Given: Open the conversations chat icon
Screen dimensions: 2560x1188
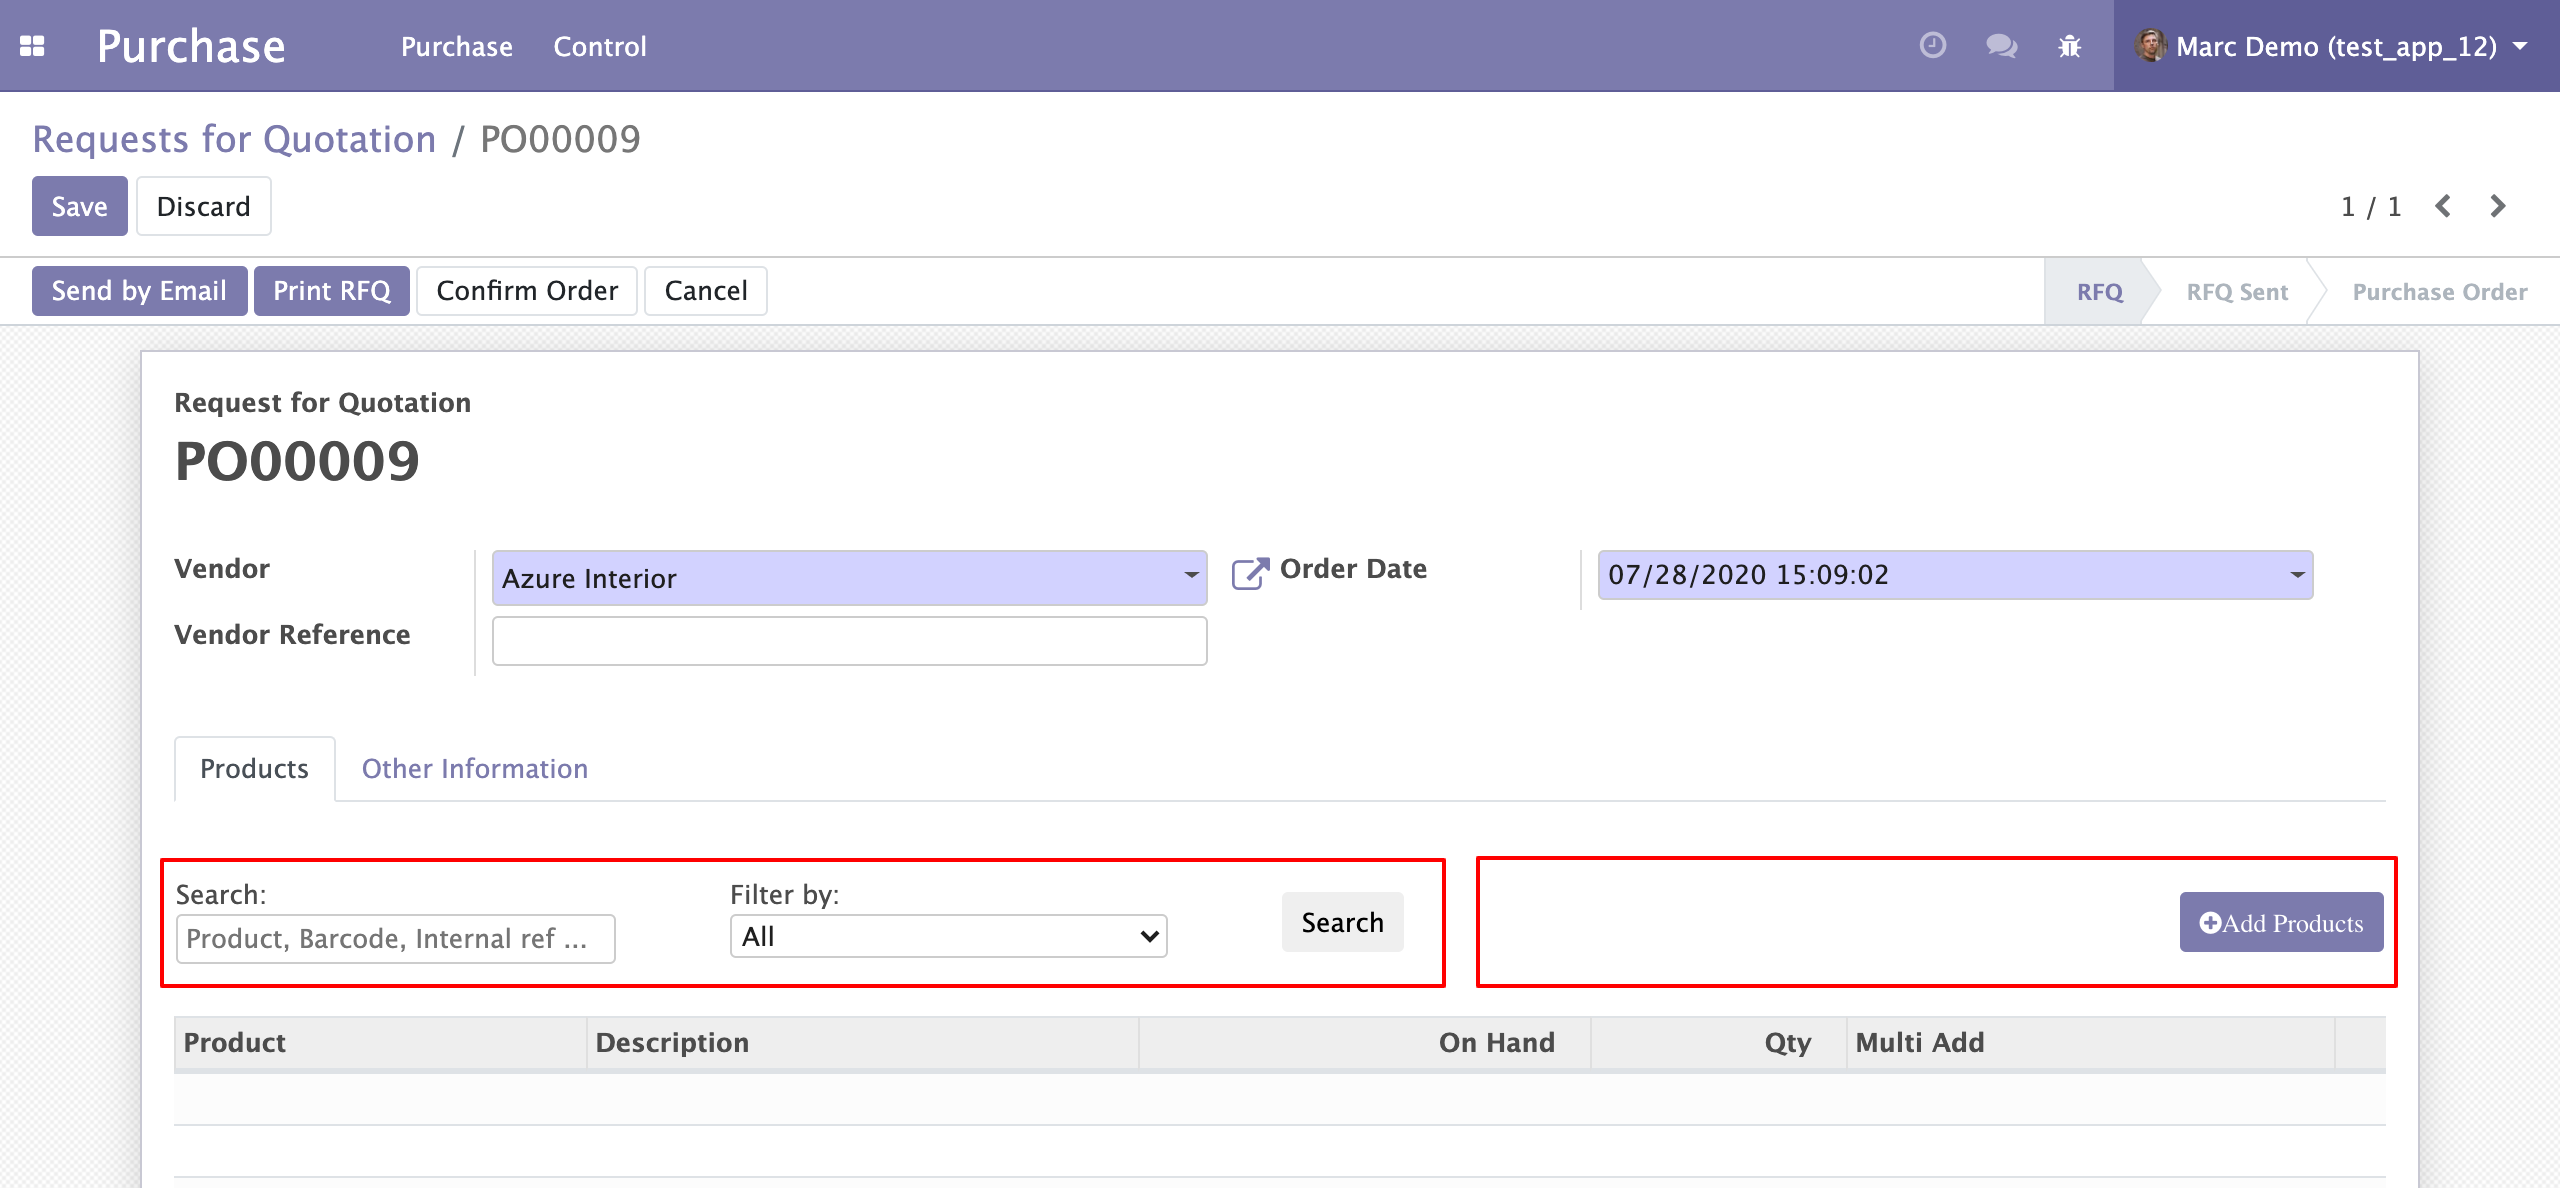Looking at the screenshot, I should (x=2001, y=46).
